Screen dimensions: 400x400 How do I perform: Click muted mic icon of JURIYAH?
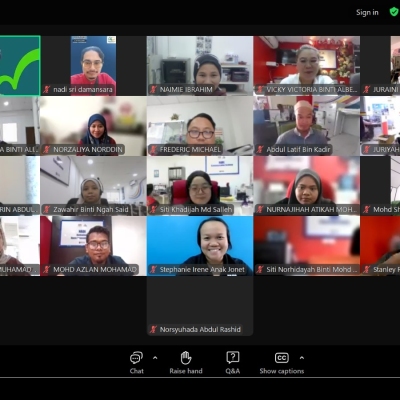tap(367, 149)
